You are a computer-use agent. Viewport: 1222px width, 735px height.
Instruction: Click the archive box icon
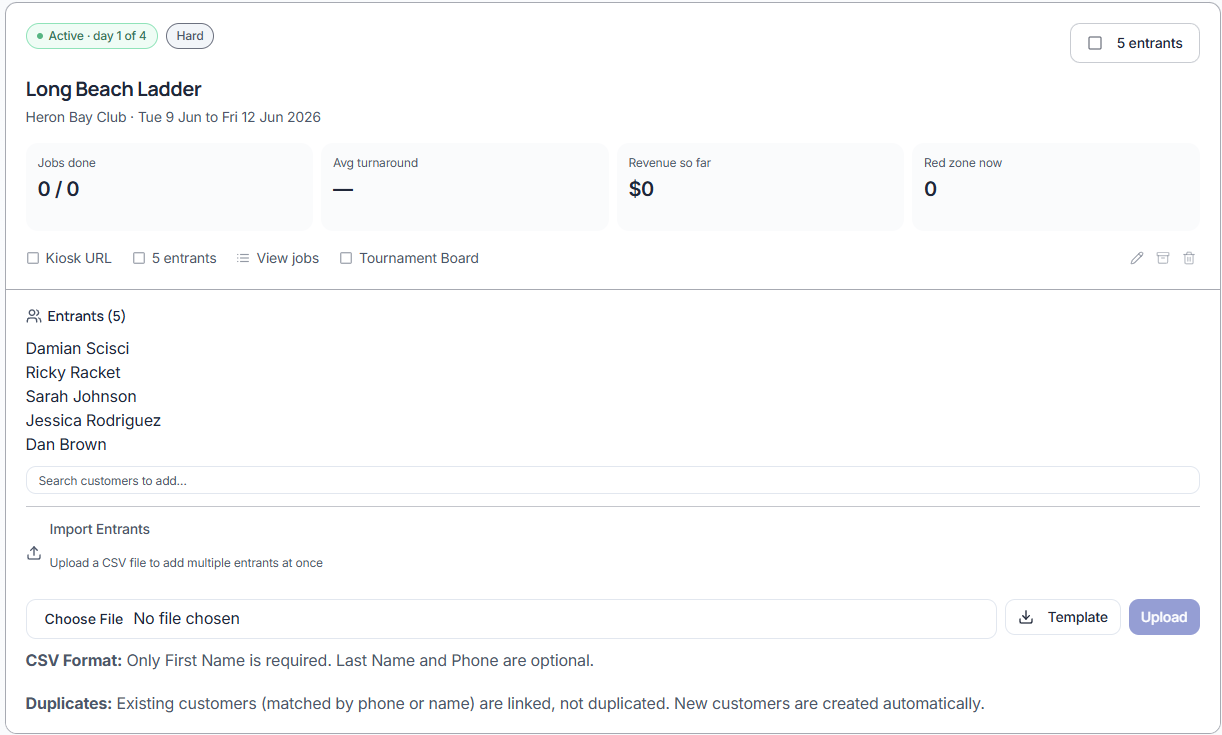tap(1163, 258)
